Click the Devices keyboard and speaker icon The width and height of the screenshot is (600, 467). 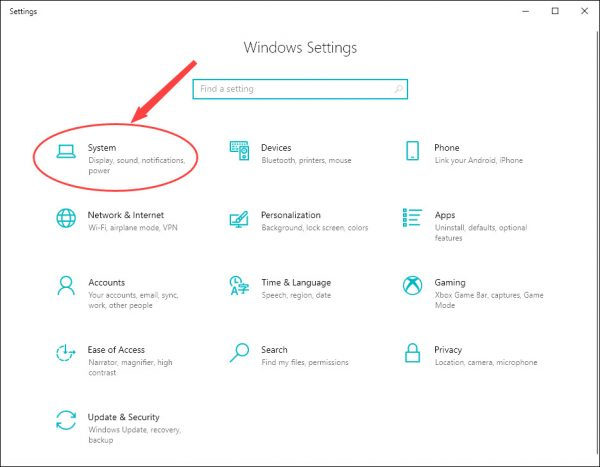pyautogui.click(x=239, y=150)
